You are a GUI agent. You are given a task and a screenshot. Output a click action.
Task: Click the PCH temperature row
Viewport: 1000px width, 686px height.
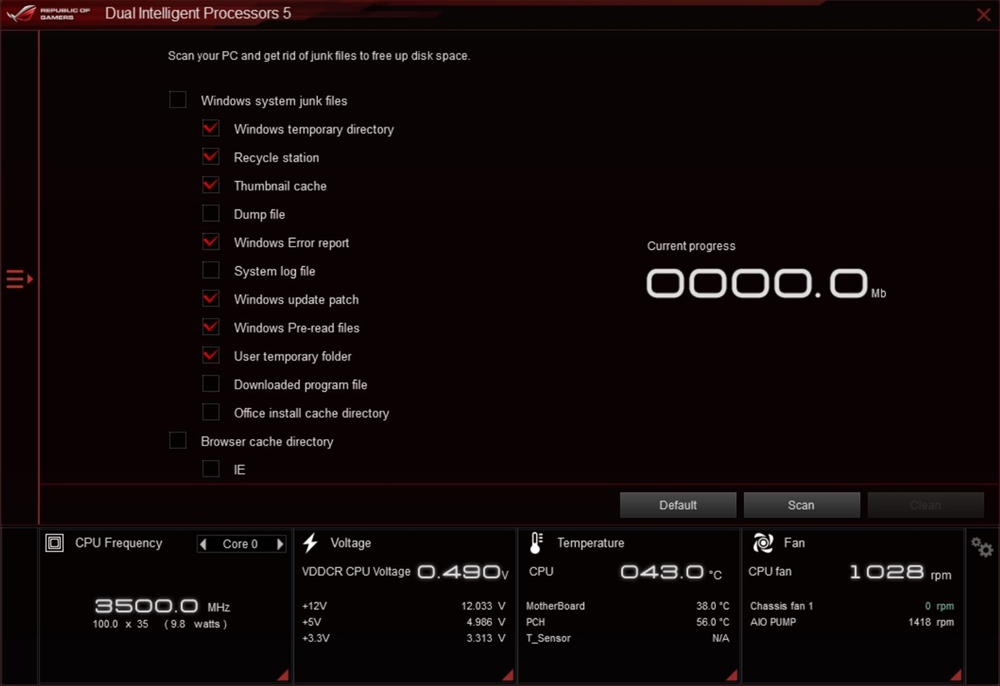point(628,622)
